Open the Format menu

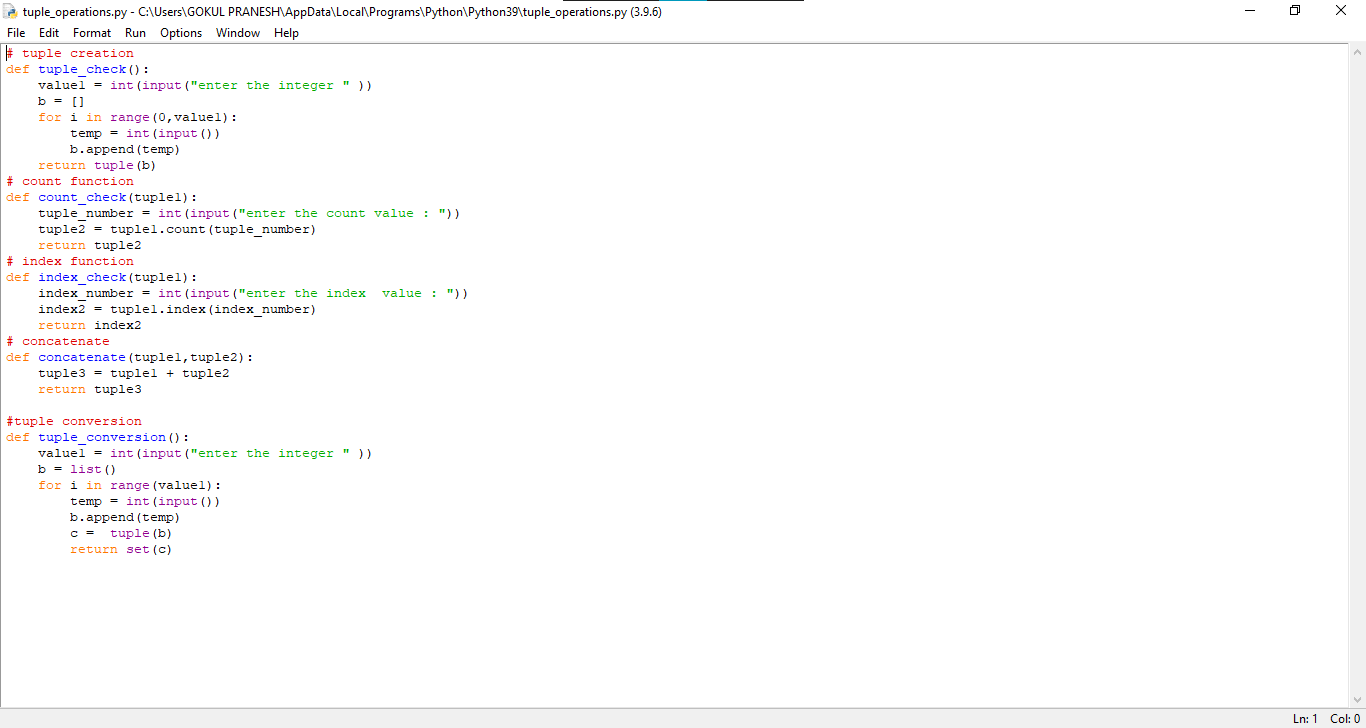point(92,33)
